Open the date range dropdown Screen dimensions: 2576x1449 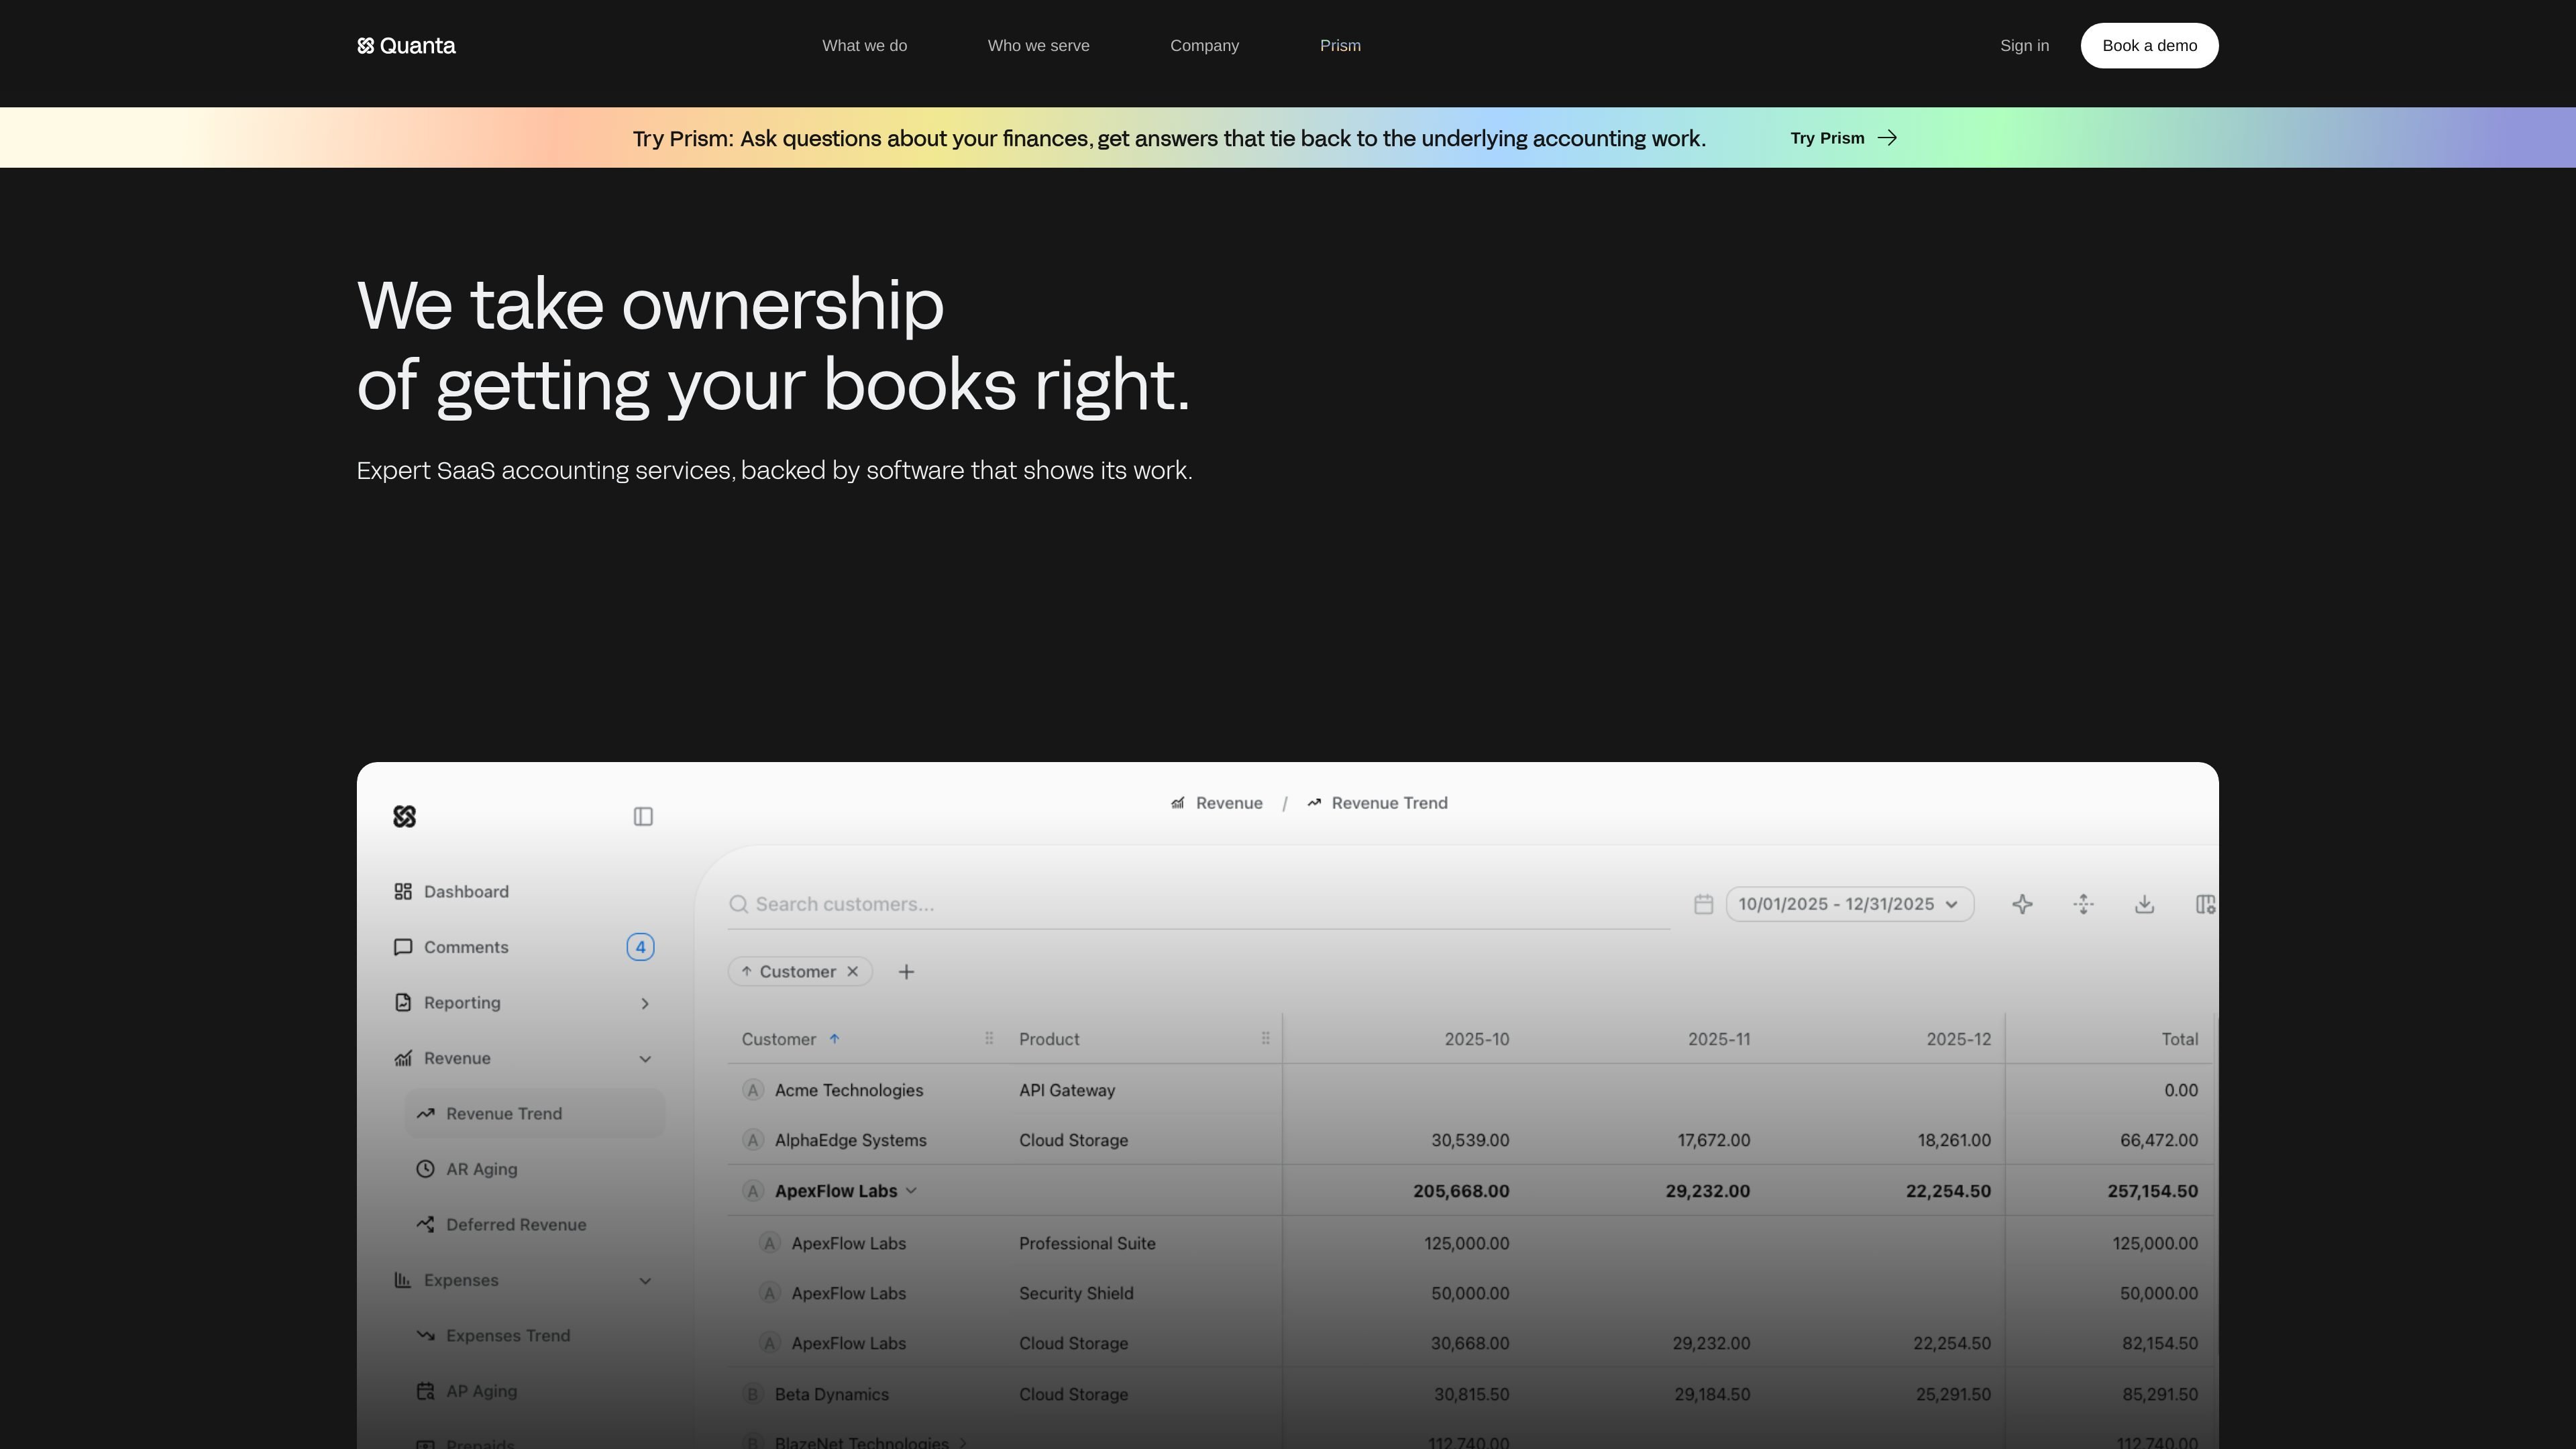point(1849,904)
